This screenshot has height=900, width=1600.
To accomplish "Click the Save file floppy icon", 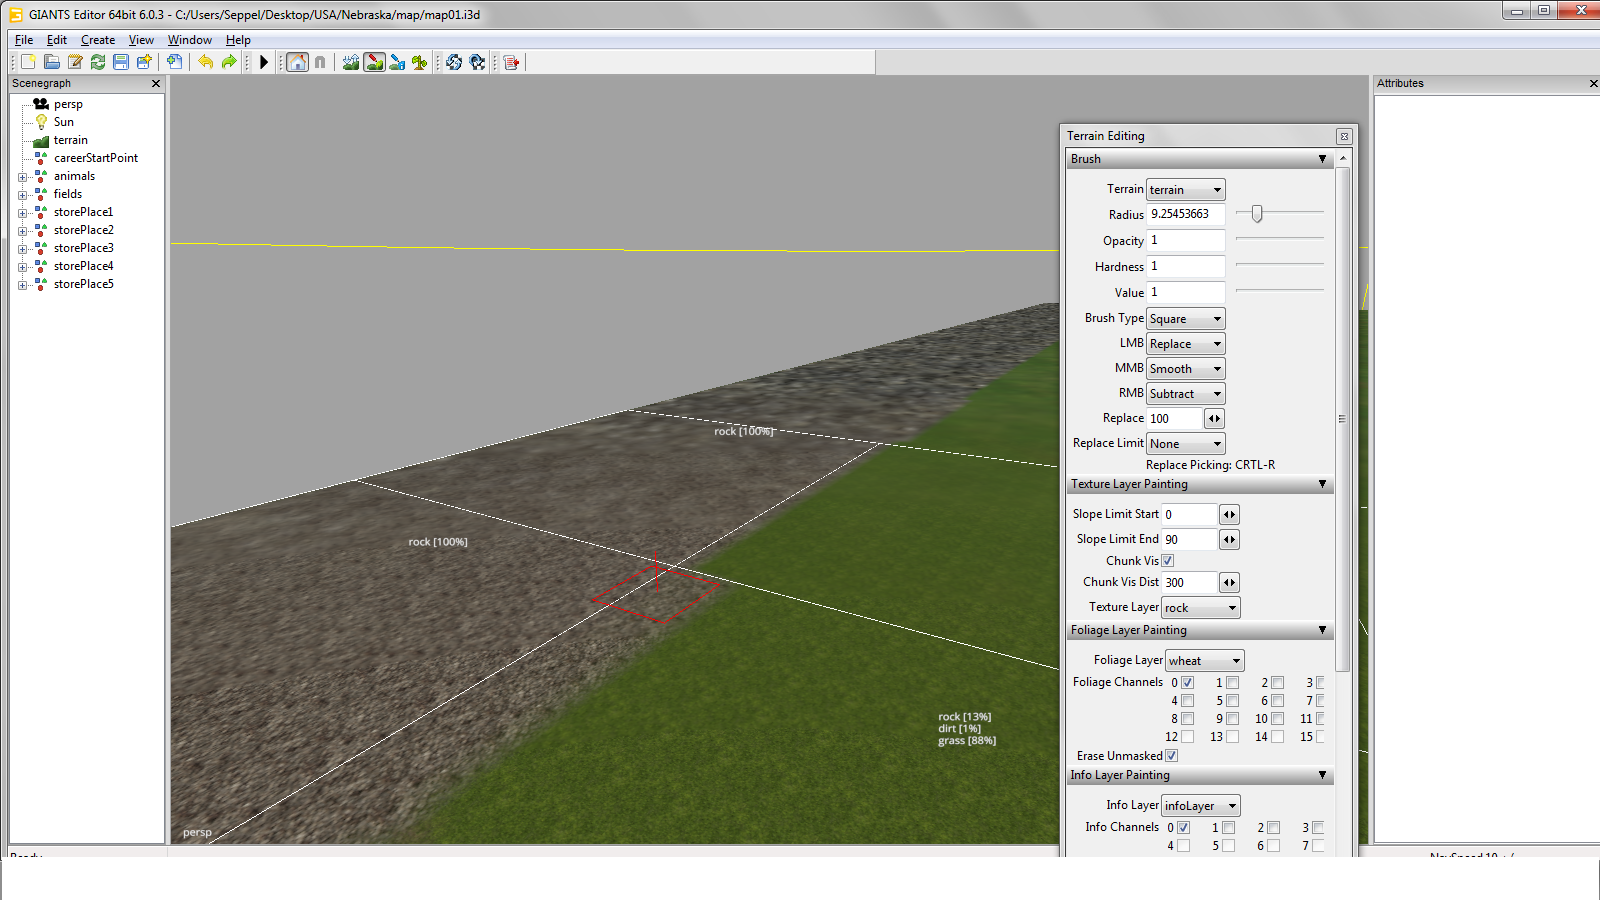I will [121, 62].
